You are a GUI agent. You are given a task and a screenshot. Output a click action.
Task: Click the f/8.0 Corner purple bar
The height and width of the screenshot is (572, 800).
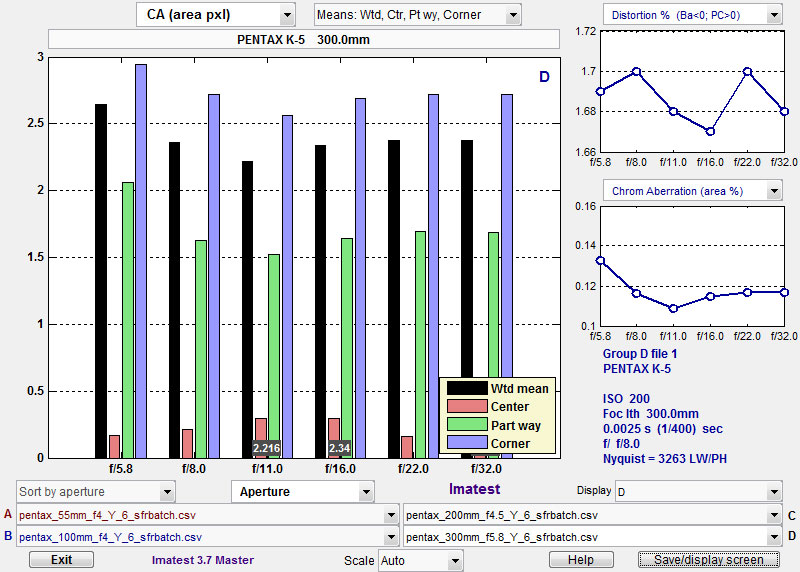(214, 276)
